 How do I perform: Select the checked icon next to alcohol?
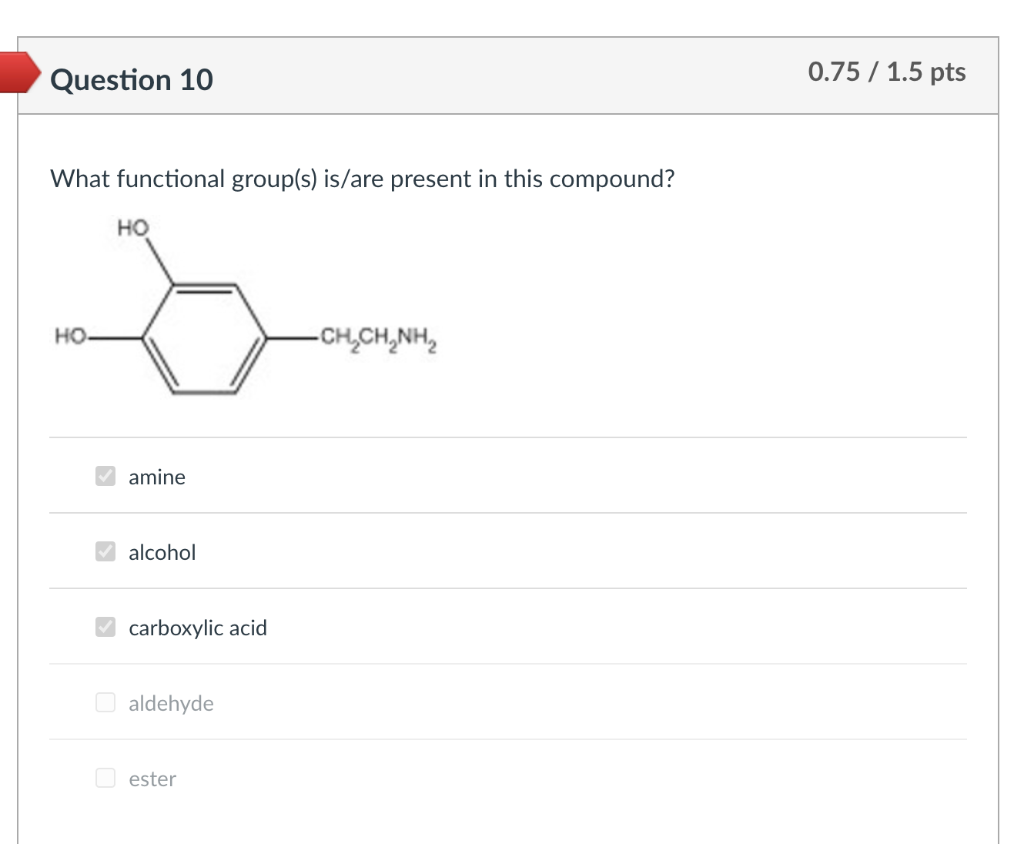[x=104, y=552]
